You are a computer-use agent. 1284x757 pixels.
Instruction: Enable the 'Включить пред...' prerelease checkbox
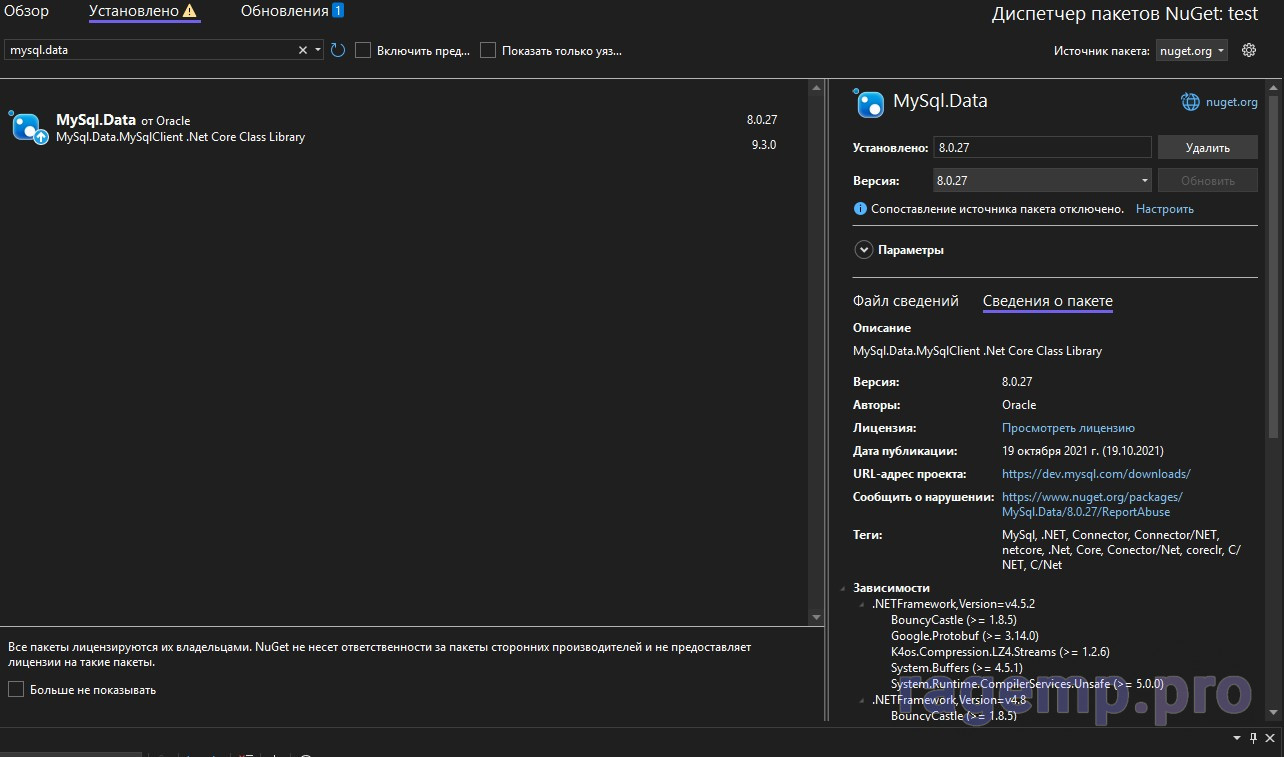coord(363,50)
